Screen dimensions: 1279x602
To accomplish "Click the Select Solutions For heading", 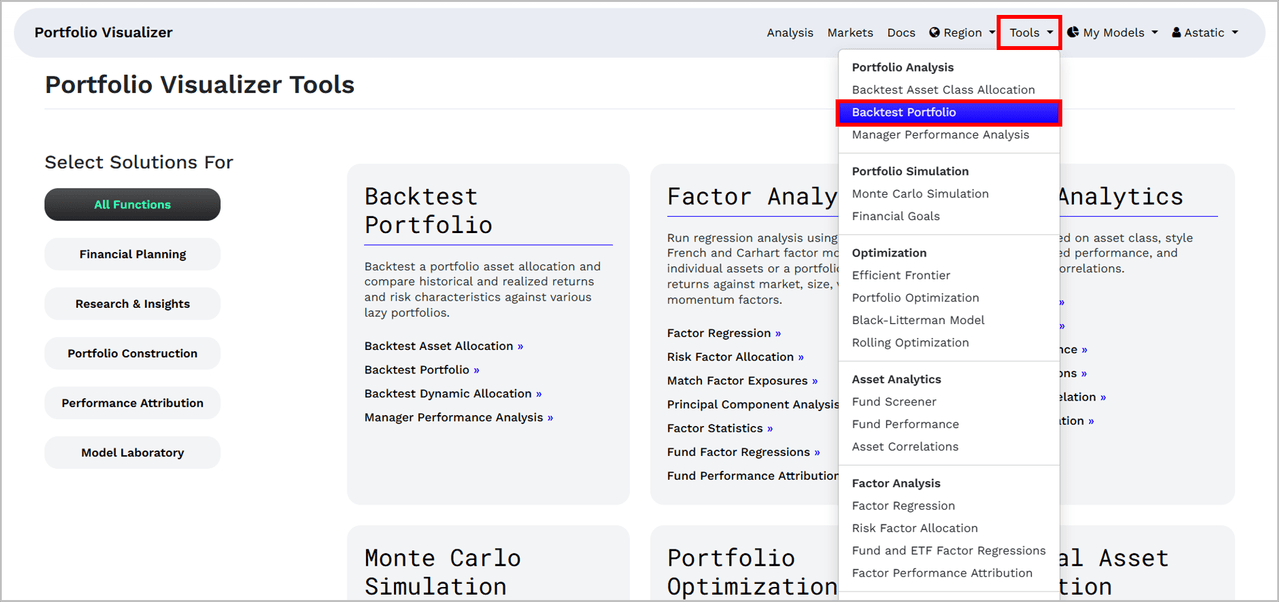I will point(139,162).
